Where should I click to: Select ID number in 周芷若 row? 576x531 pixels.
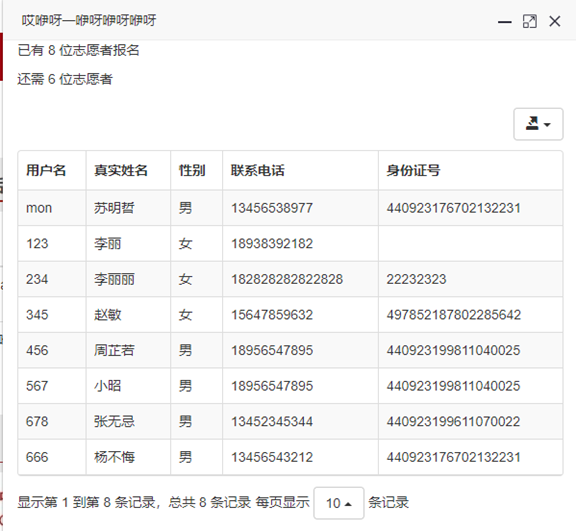click(x=453, y=350)
